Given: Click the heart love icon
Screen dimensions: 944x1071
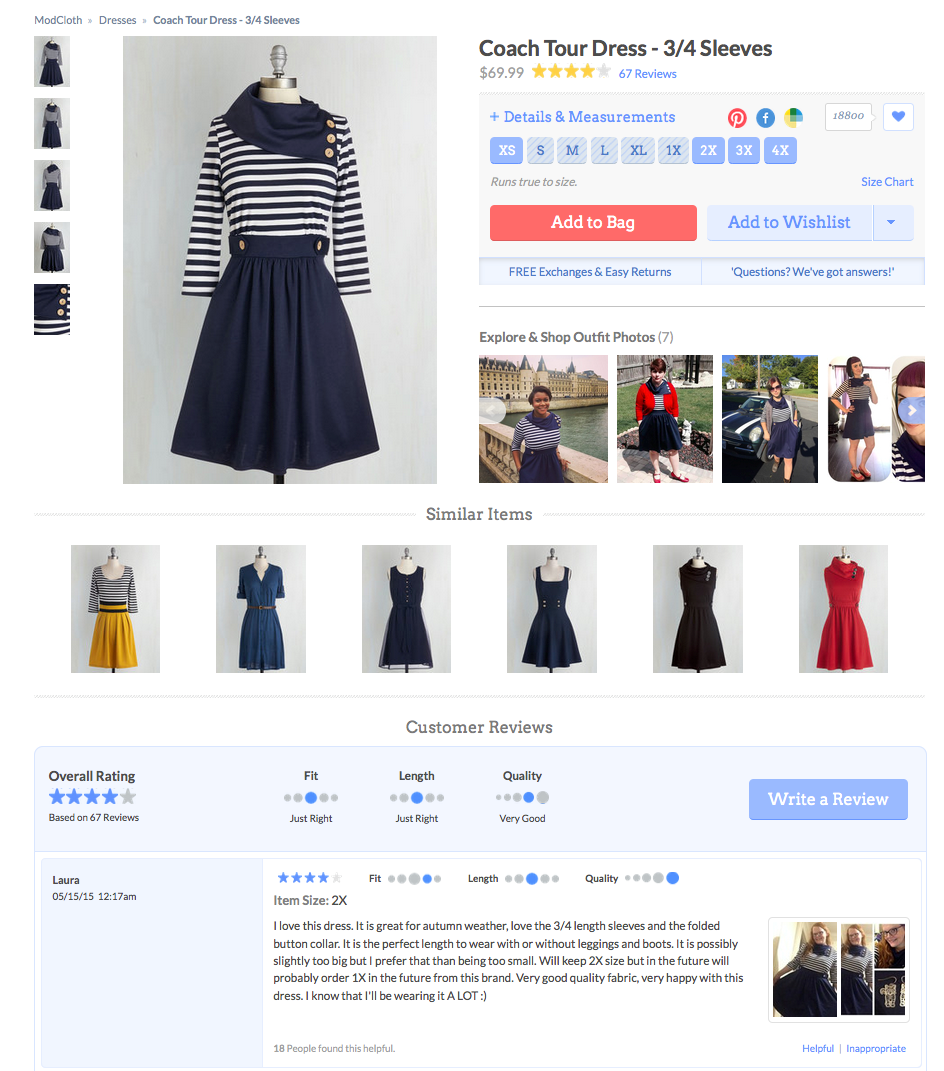Looking at the screenshot, I should click(x=898, y=117).
